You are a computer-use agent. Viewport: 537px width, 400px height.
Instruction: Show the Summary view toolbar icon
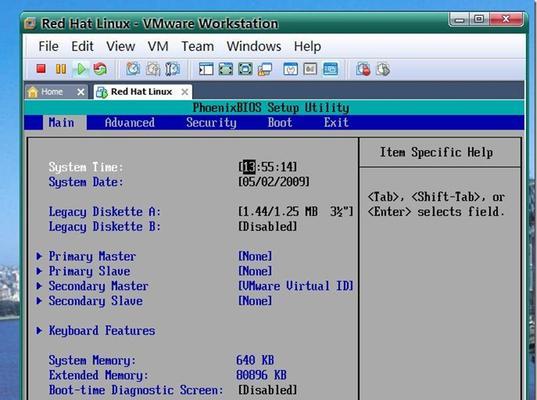(290, 69)
